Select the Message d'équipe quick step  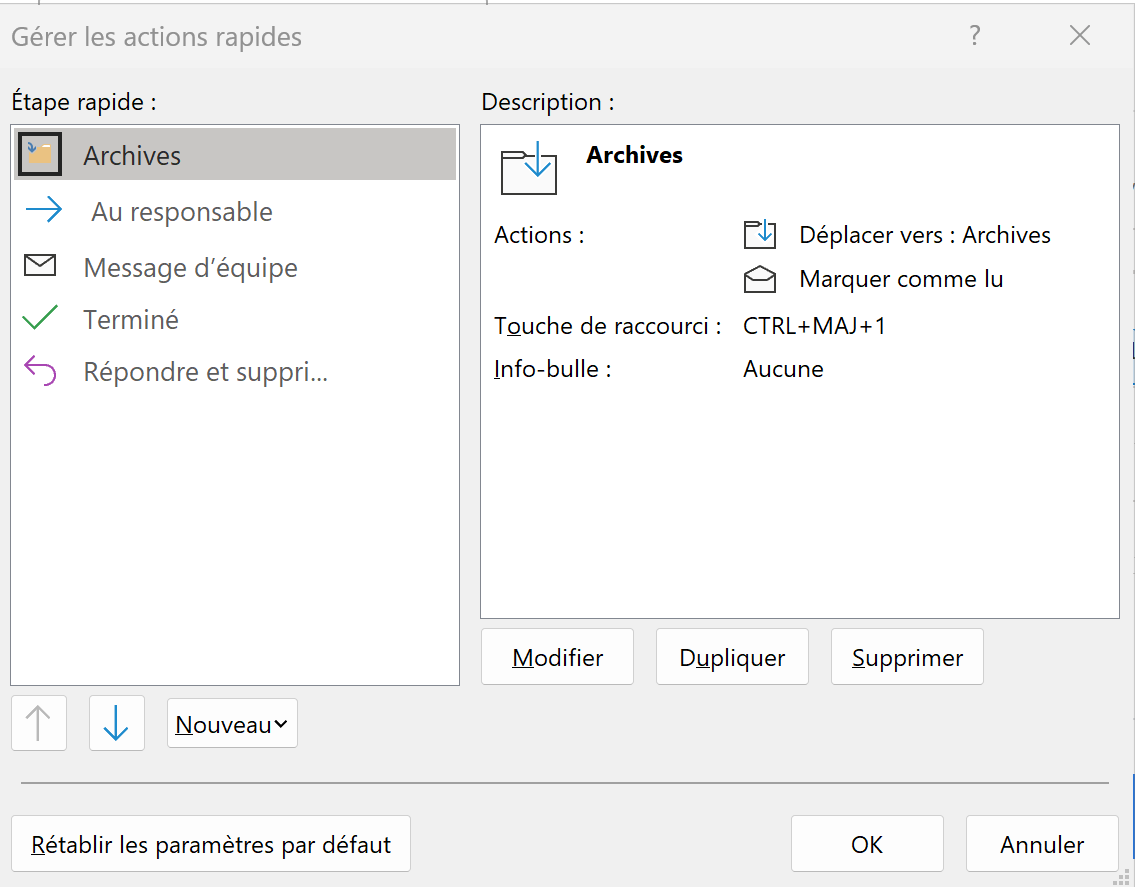pyautogui.click(x=235, y=267)
